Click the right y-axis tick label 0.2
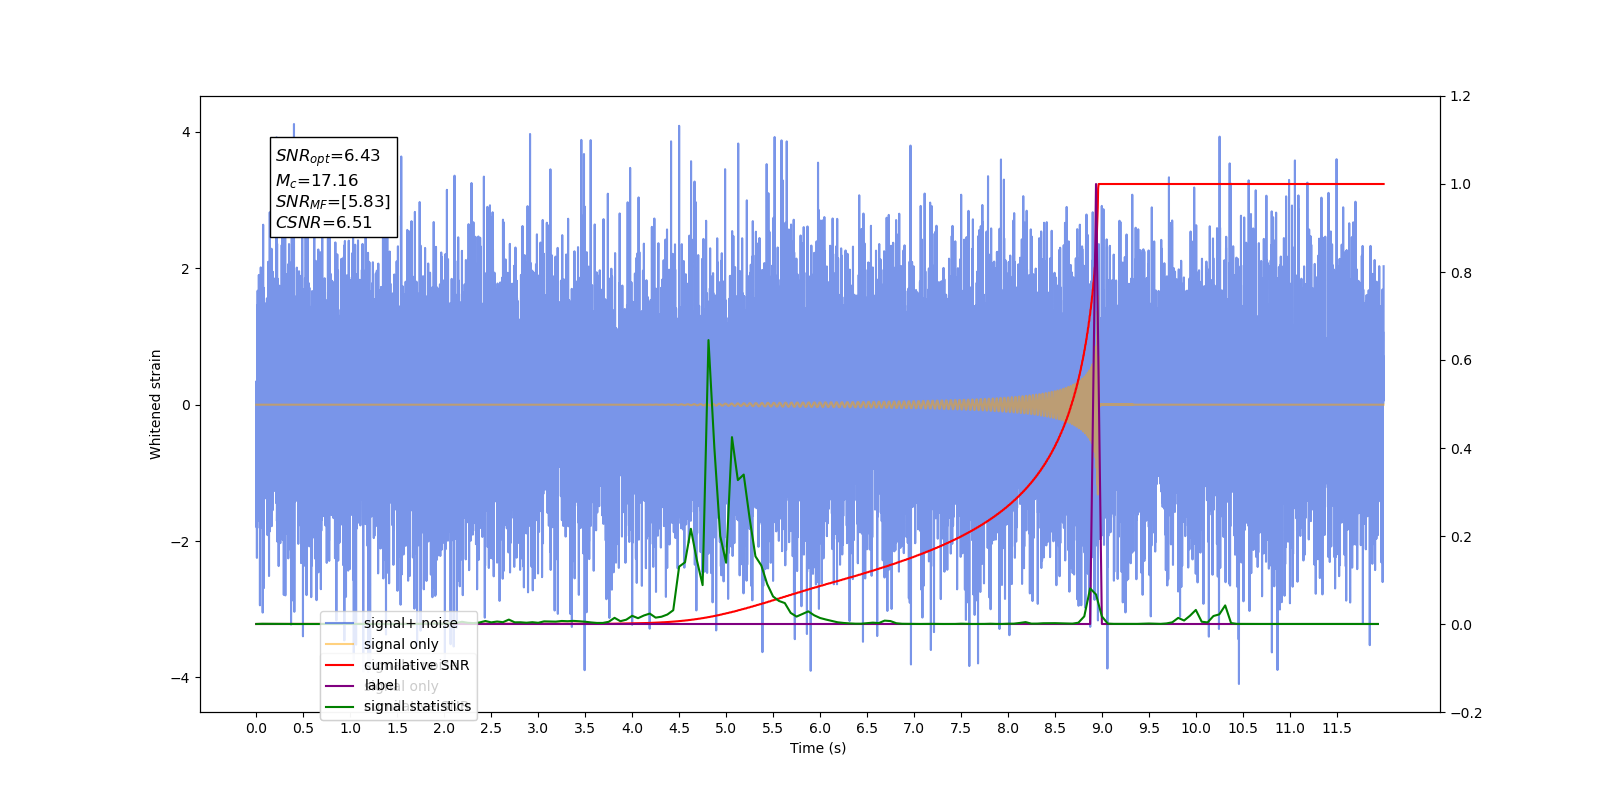This screenshot has width=1600, height=800. click(x=1461, y=537)
